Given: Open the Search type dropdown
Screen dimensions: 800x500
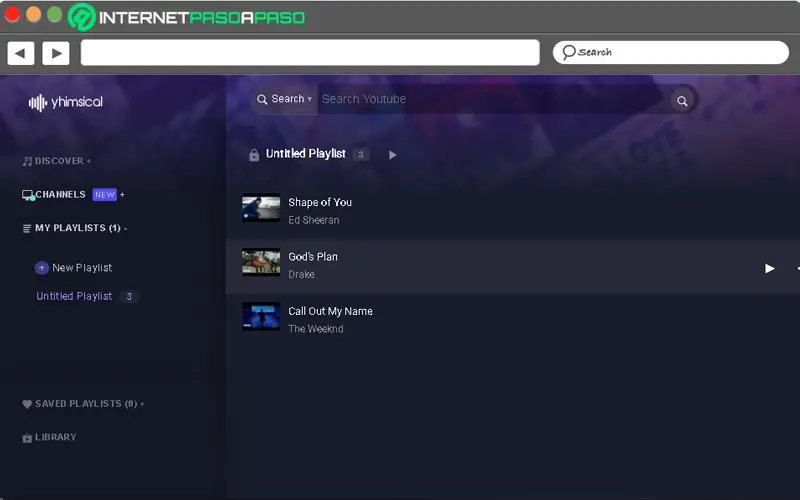Looking at the screenshot, I should [x=285, y=99].
